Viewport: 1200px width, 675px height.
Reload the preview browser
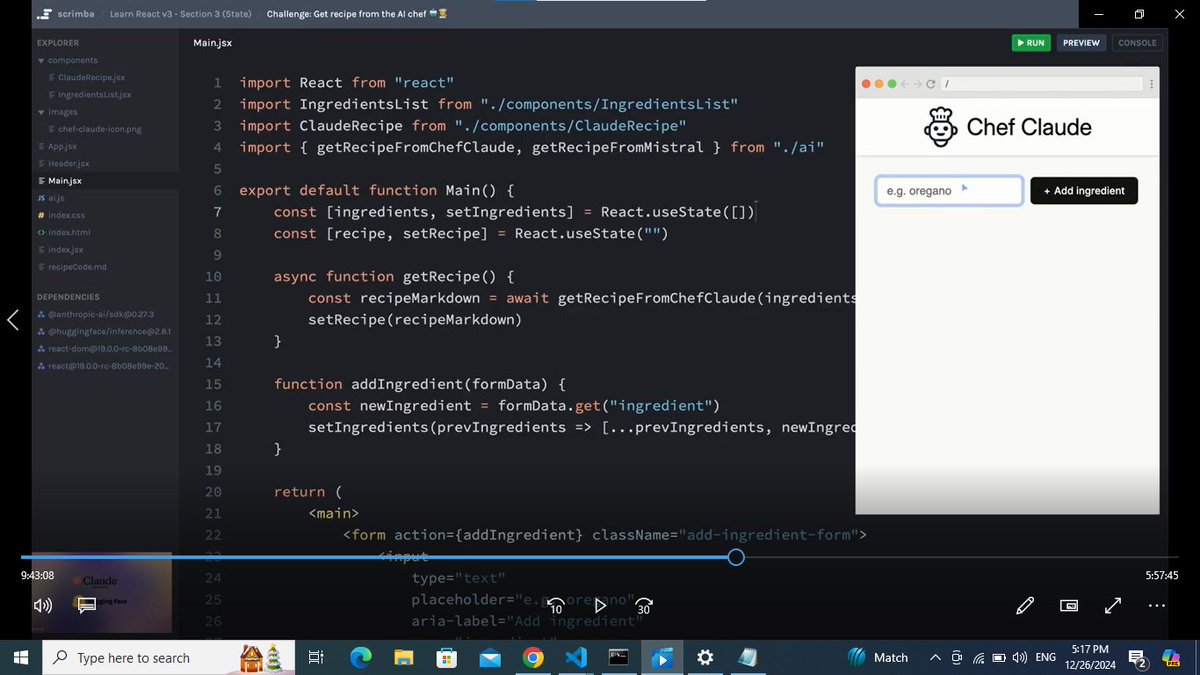[x=931, y=84]
